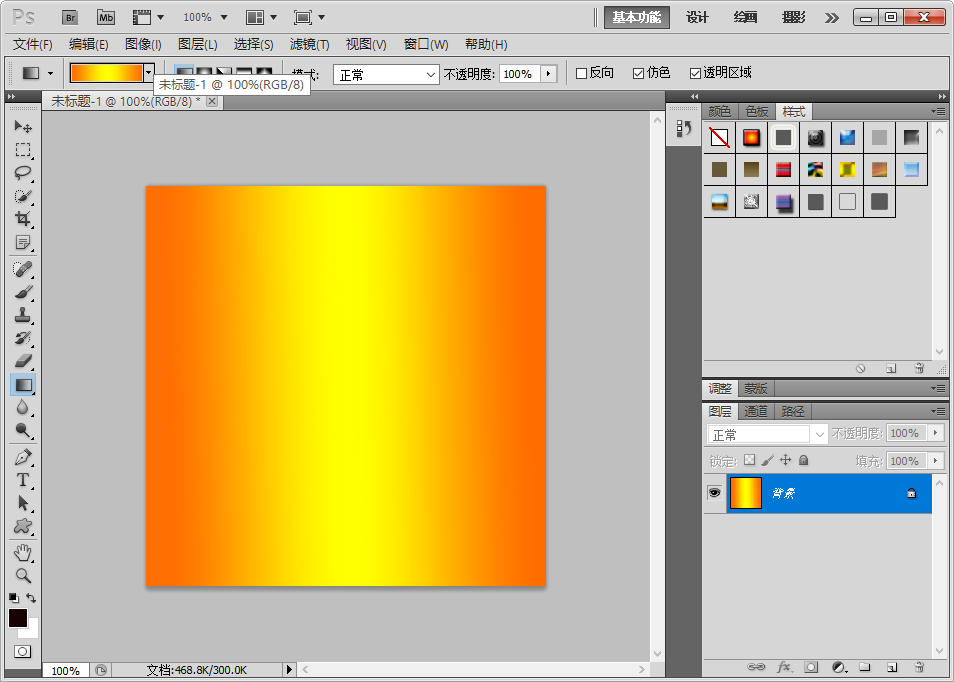This screenshot has width=954, height=682.
Task: Select the Path Selection tool
Action: pos(23,503)
